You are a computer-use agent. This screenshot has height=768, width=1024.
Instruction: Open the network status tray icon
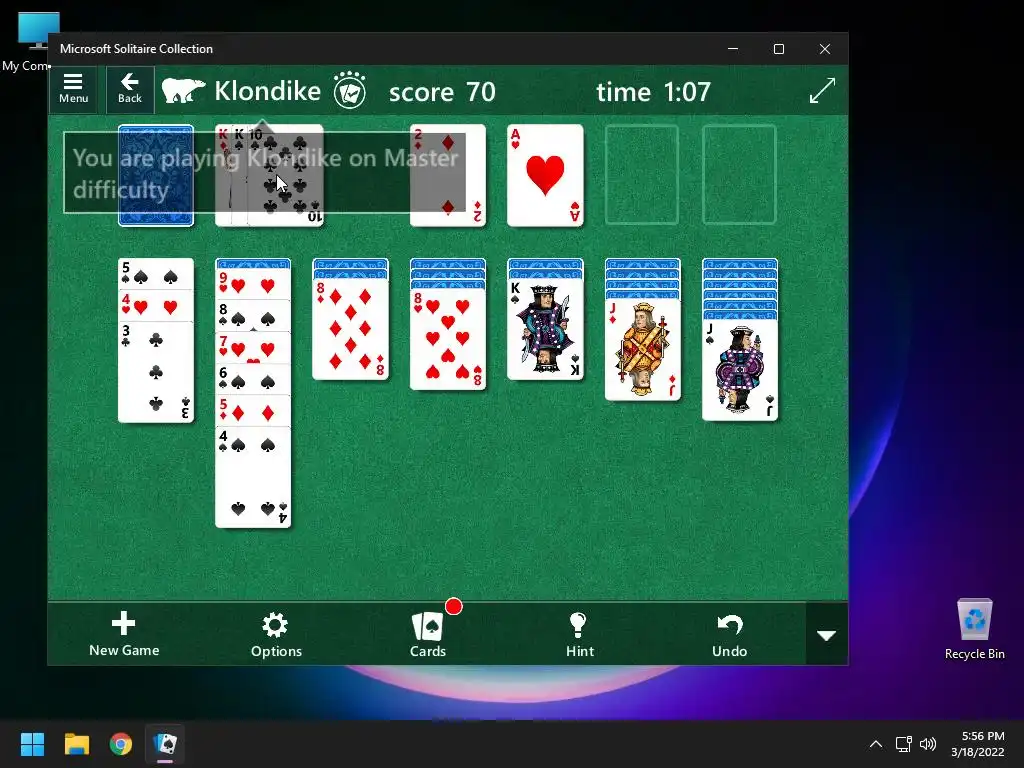pyautogui.click(x=903, y=744)
